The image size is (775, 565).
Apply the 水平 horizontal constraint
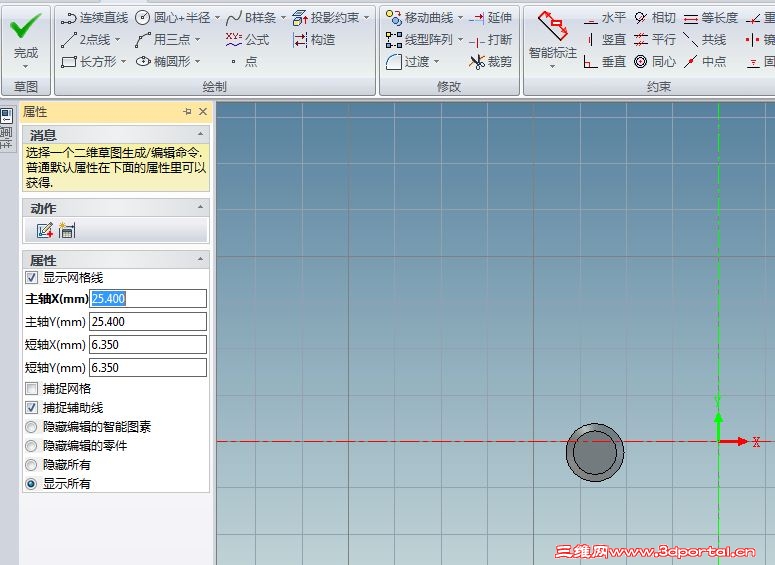pos(604,18)
